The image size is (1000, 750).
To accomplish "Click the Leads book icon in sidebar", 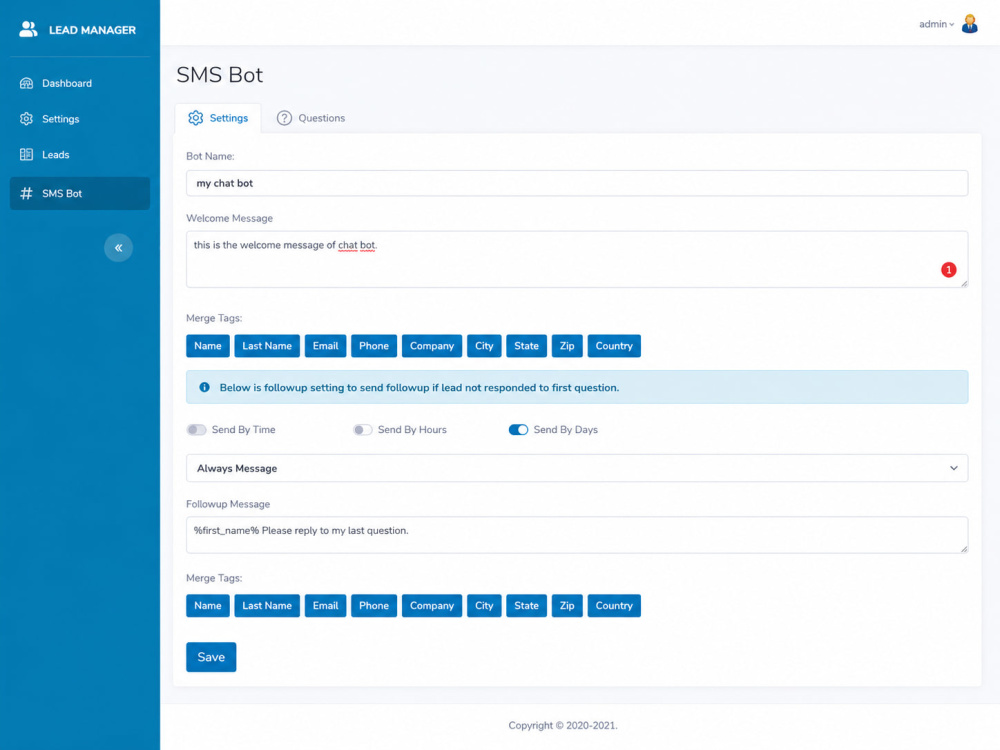I will [x=26, y=154].
